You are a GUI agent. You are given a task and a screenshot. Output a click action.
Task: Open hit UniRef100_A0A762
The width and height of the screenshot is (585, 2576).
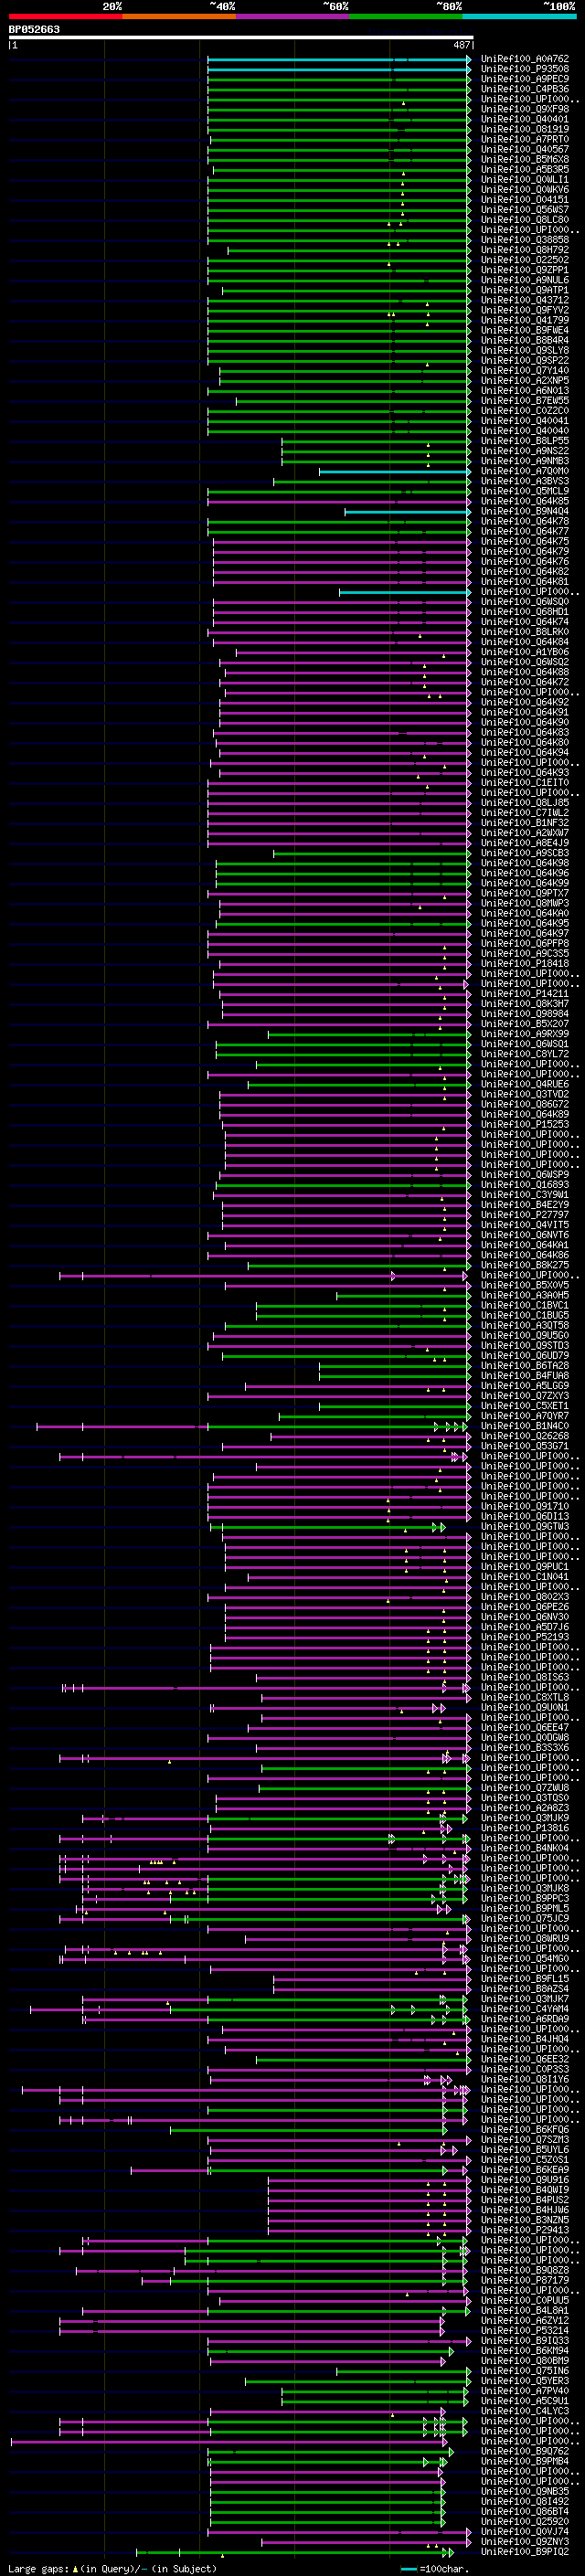[x=525, y=59]
